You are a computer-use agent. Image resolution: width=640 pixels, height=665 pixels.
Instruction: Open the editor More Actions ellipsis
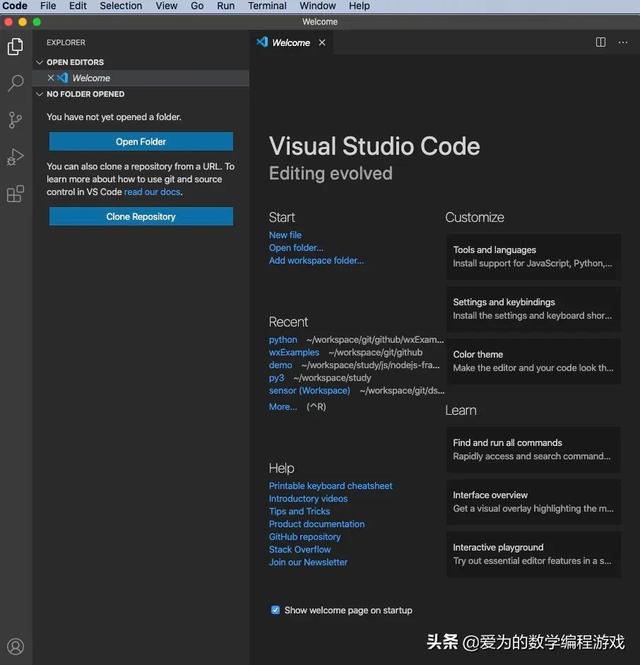click(623, 42)
